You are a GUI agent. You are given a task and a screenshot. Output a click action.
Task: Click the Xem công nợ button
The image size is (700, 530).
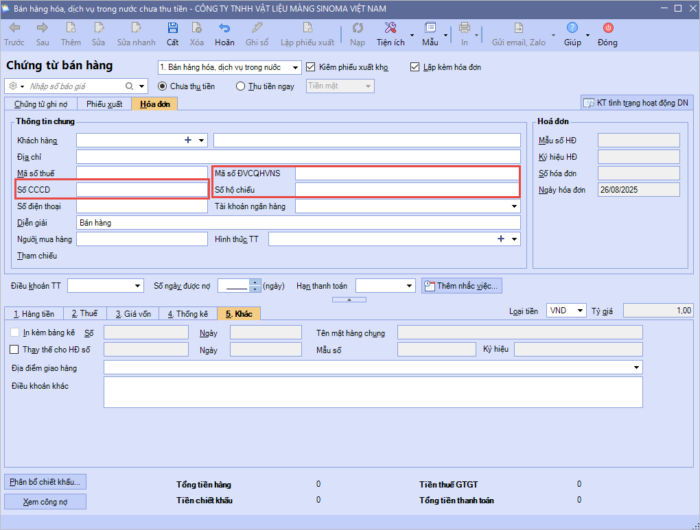[x=45, y=501]
